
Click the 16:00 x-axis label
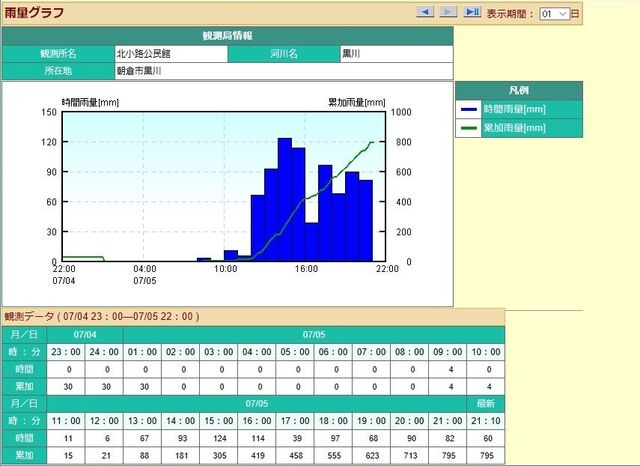307,269
